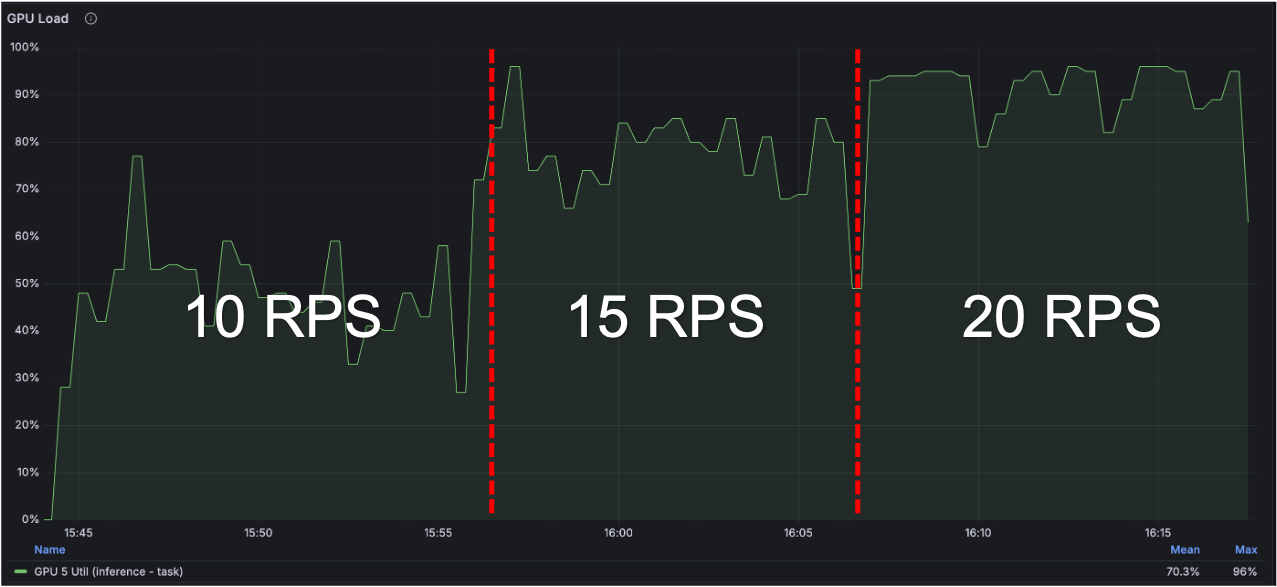Click the second red dashed annotation marker
The image size is (1277, 587).
[858, 280]
